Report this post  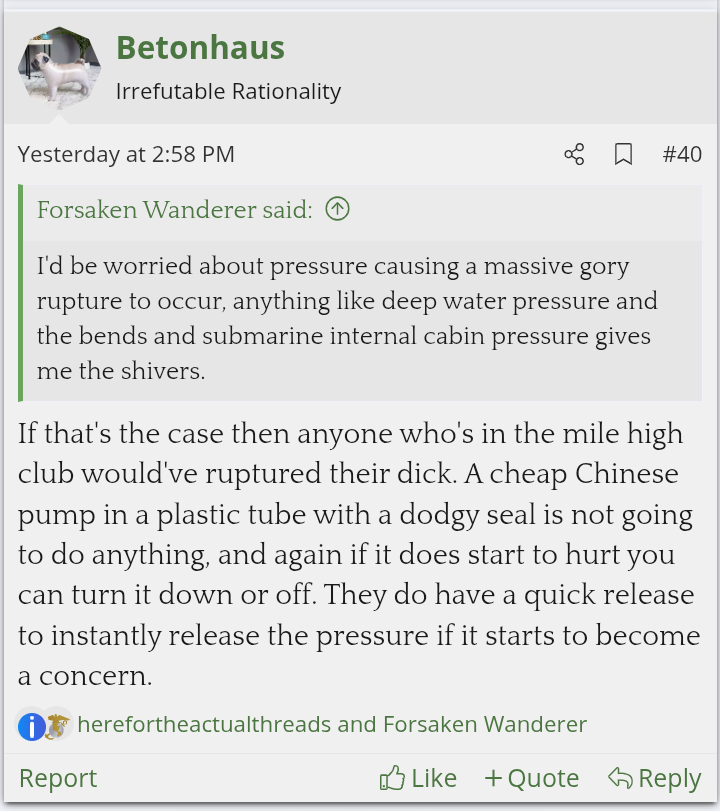(58, 778)
